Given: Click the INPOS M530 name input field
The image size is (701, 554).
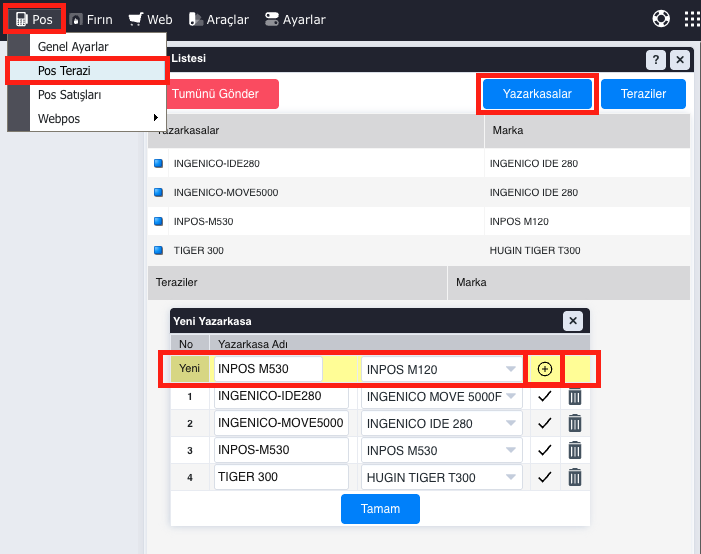Looking at the screenshot, I should (268, 369).
